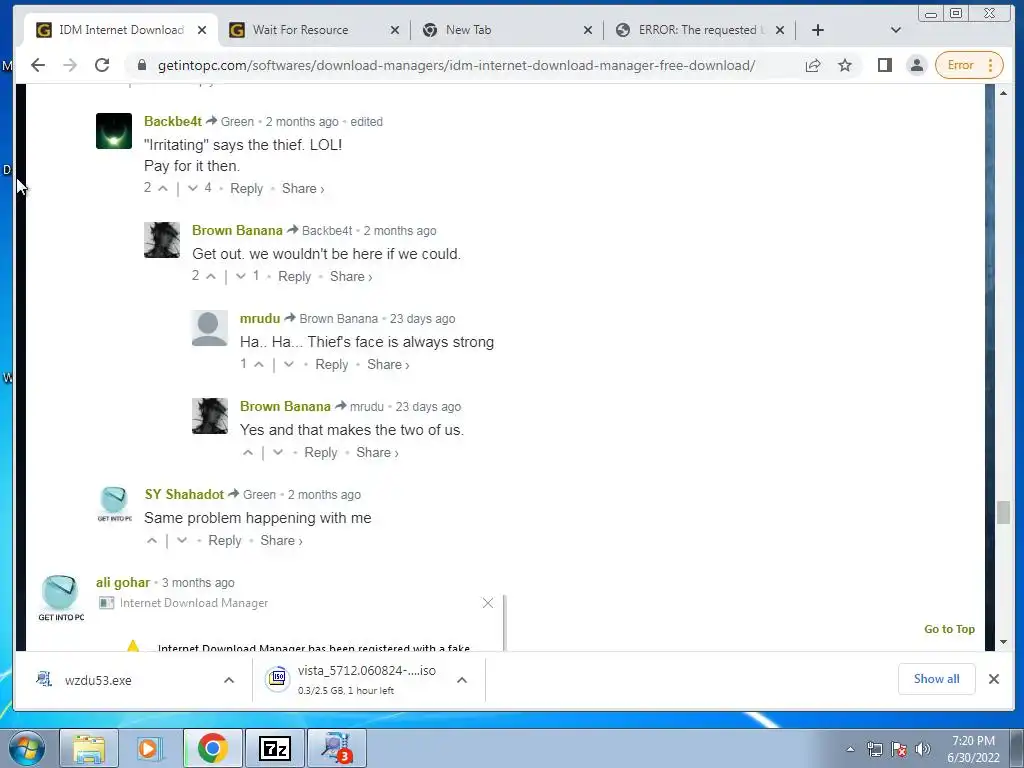Reload the current page
Viewport: 1024px width, 768px height.
tap(102, 65)
